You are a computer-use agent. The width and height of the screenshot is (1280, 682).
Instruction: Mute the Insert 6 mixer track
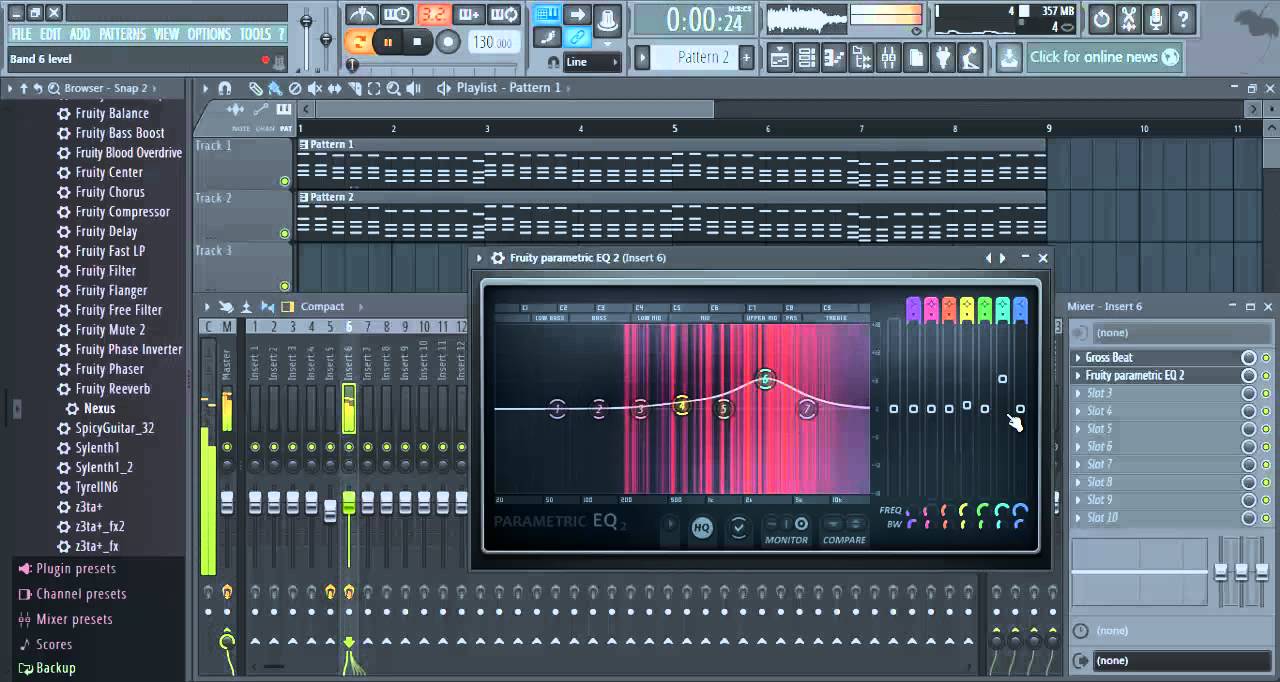pyautogui.click(x=349, y=447)
